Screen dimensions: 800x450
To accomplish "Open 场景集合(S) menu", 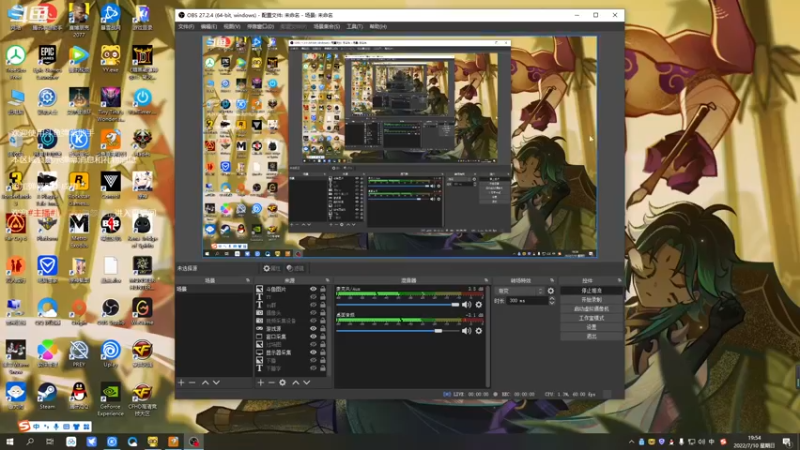I will point(327,27).
